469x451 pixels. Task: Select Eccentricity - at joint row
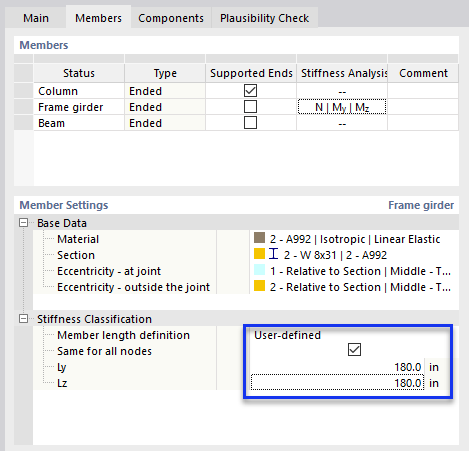(109, 271)
